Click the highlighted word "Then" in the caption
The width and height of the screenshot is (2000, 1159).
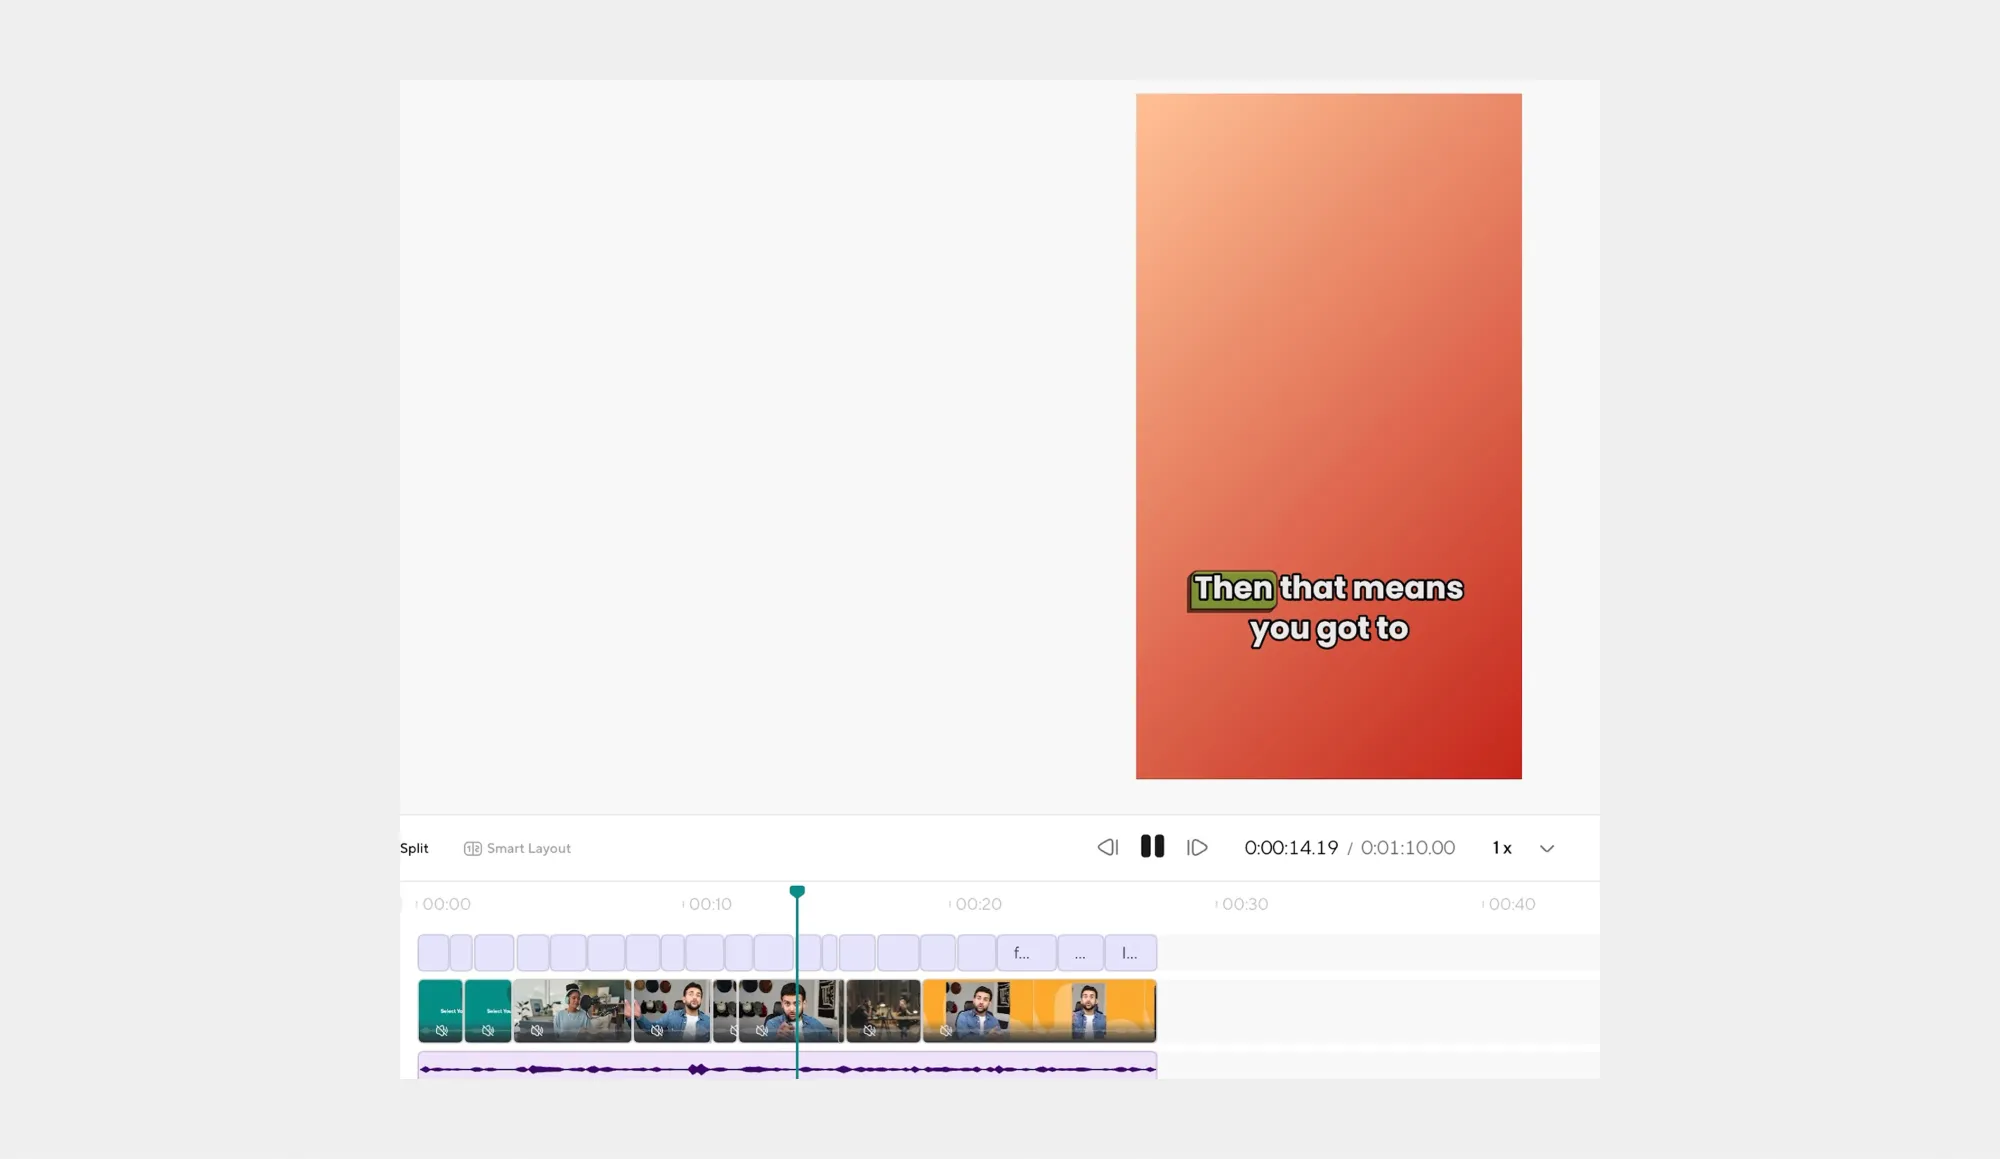pos(1233,588)
